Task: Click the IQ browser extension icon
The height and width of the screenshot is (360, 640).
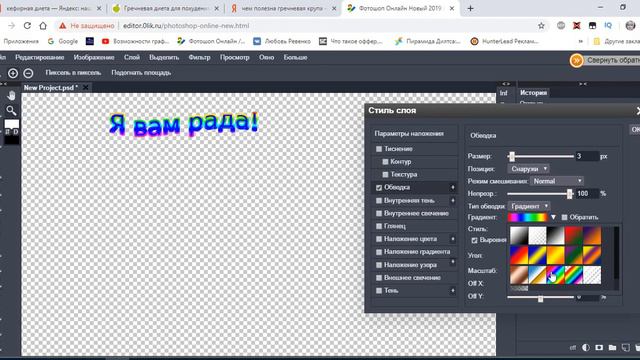Action: (608, 25)
